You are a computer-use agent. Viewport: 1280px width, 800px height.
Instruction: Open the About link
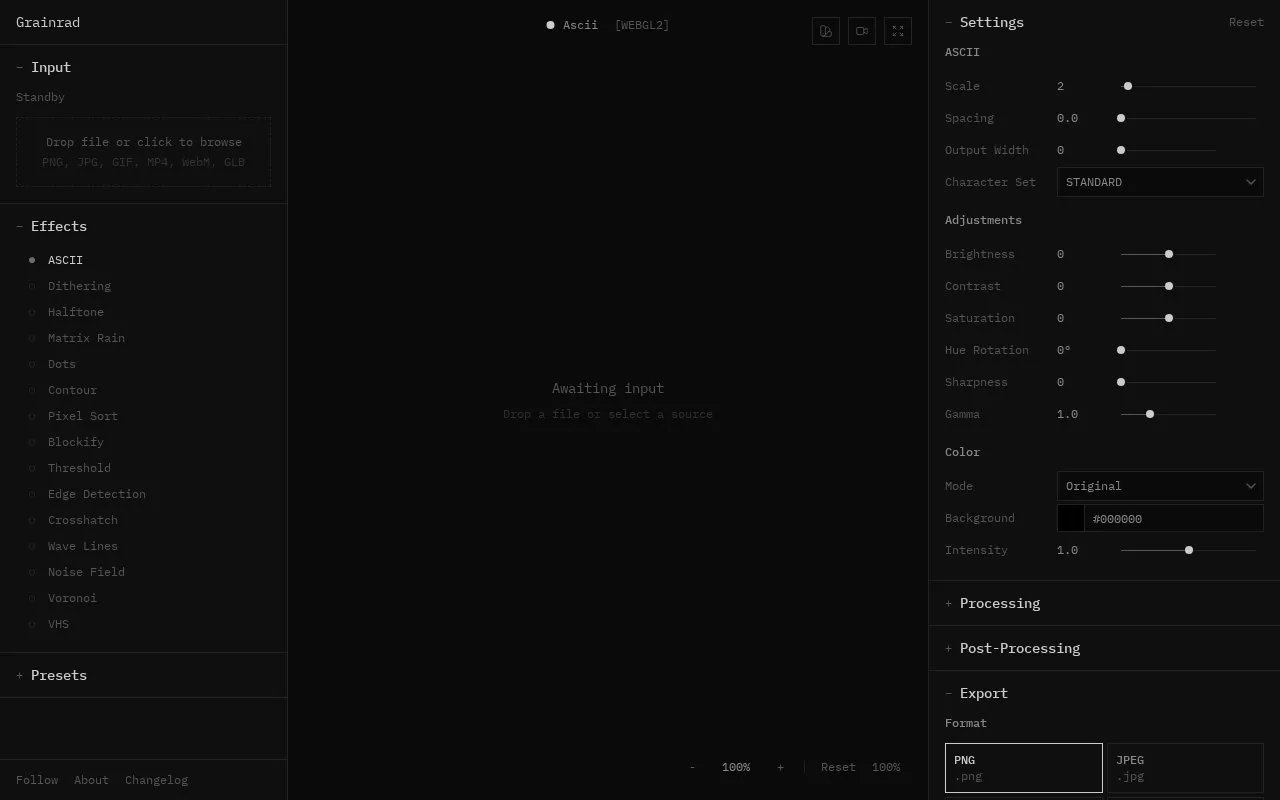pos(91,780)
